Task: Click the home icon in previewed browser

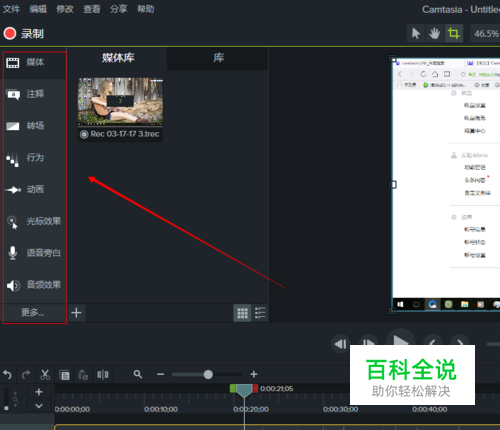Action: tap(435, 74)
